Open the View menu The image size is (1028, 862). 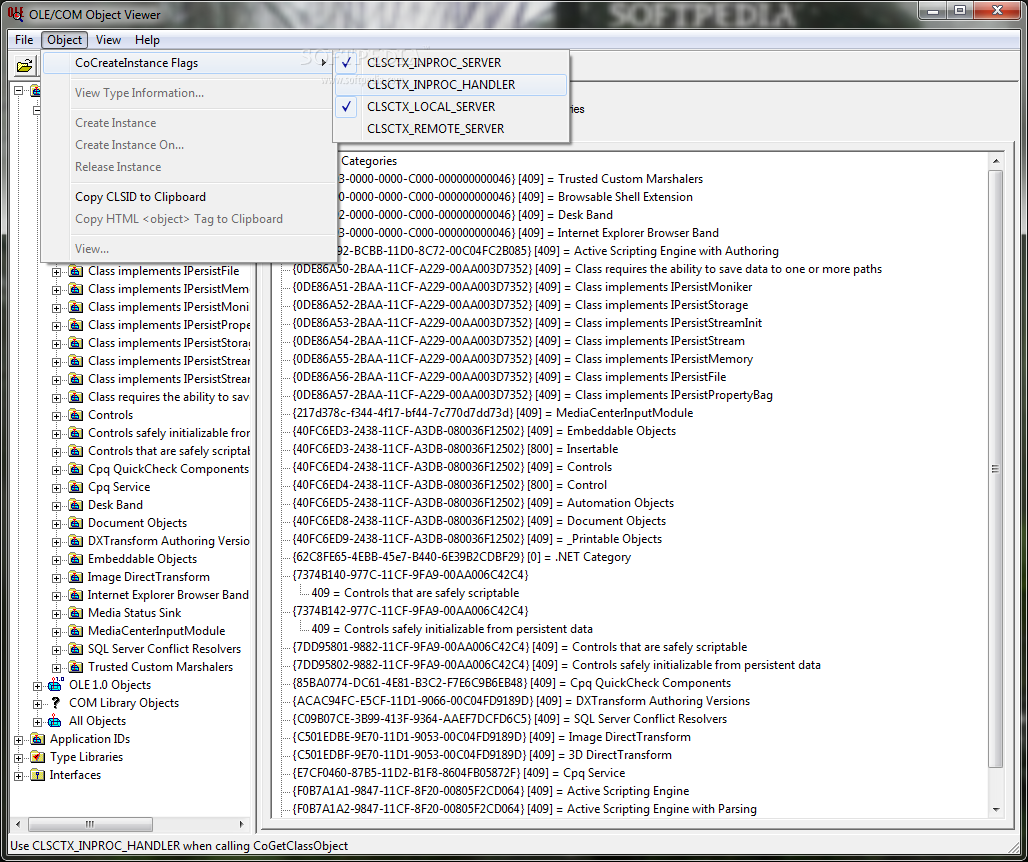click(x=108, y=40)
